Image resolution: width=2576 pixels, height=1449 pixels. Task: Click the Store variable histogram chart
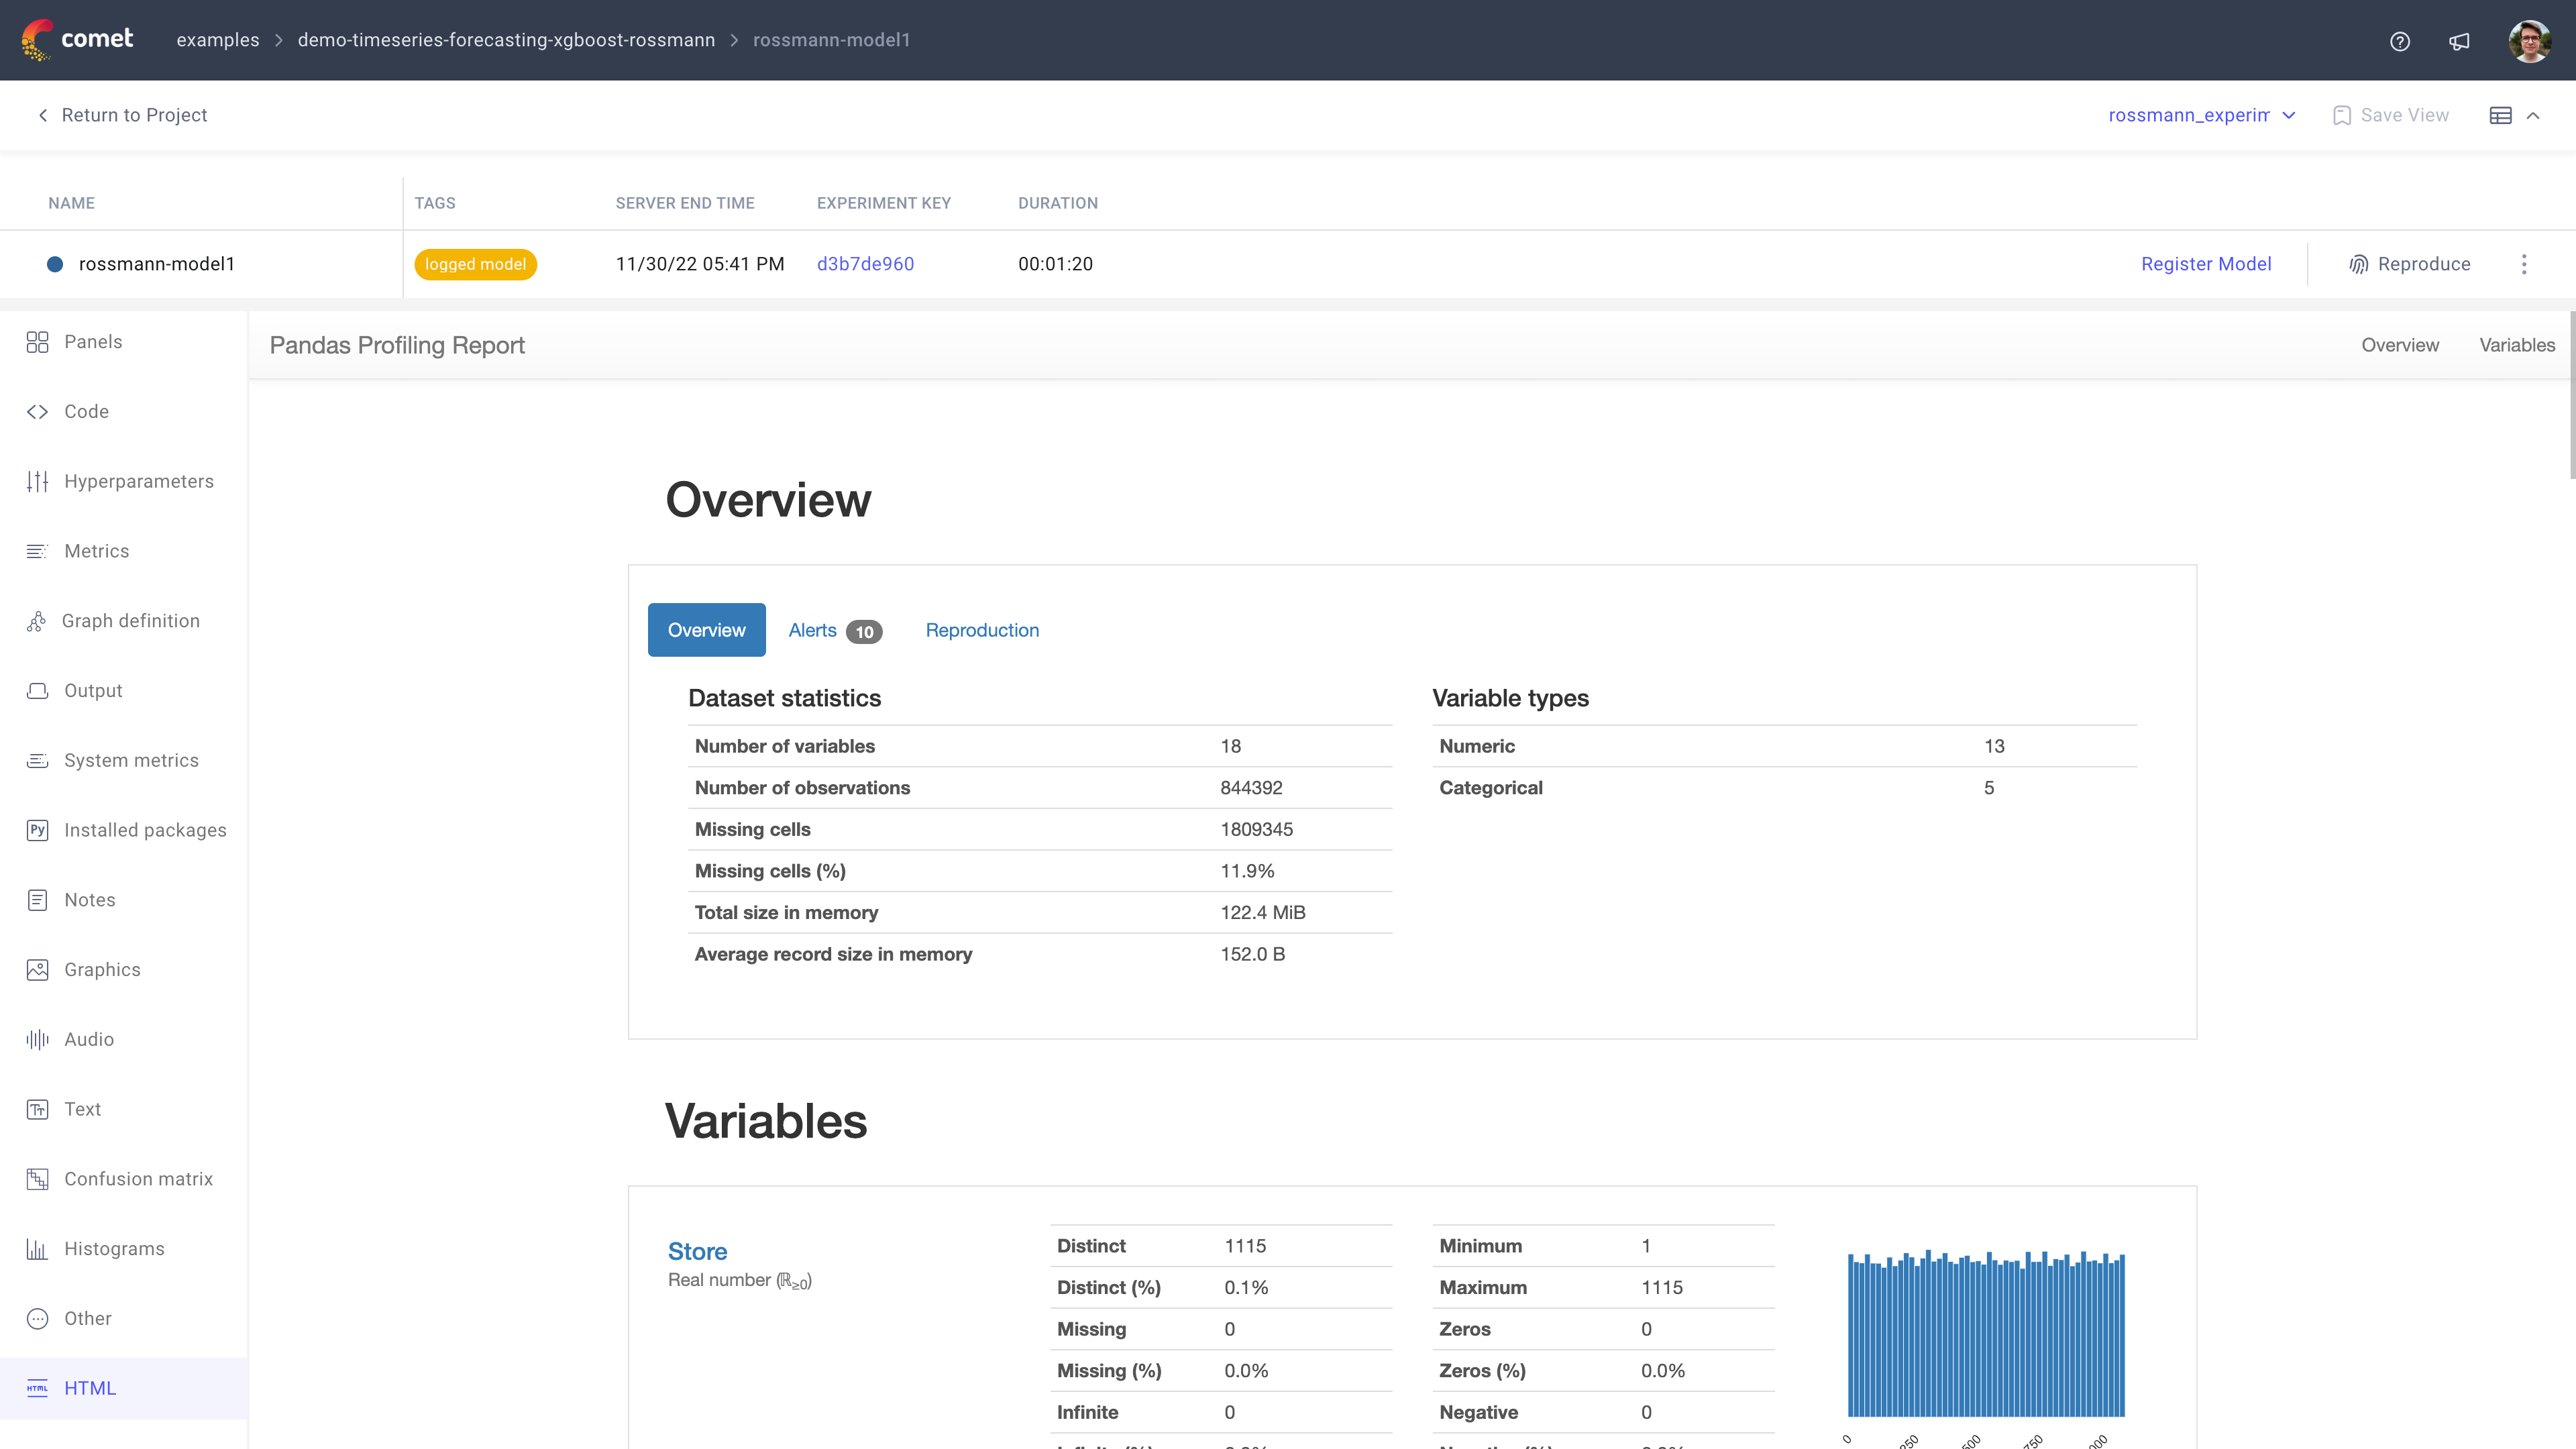(x=1985, y=1335)
